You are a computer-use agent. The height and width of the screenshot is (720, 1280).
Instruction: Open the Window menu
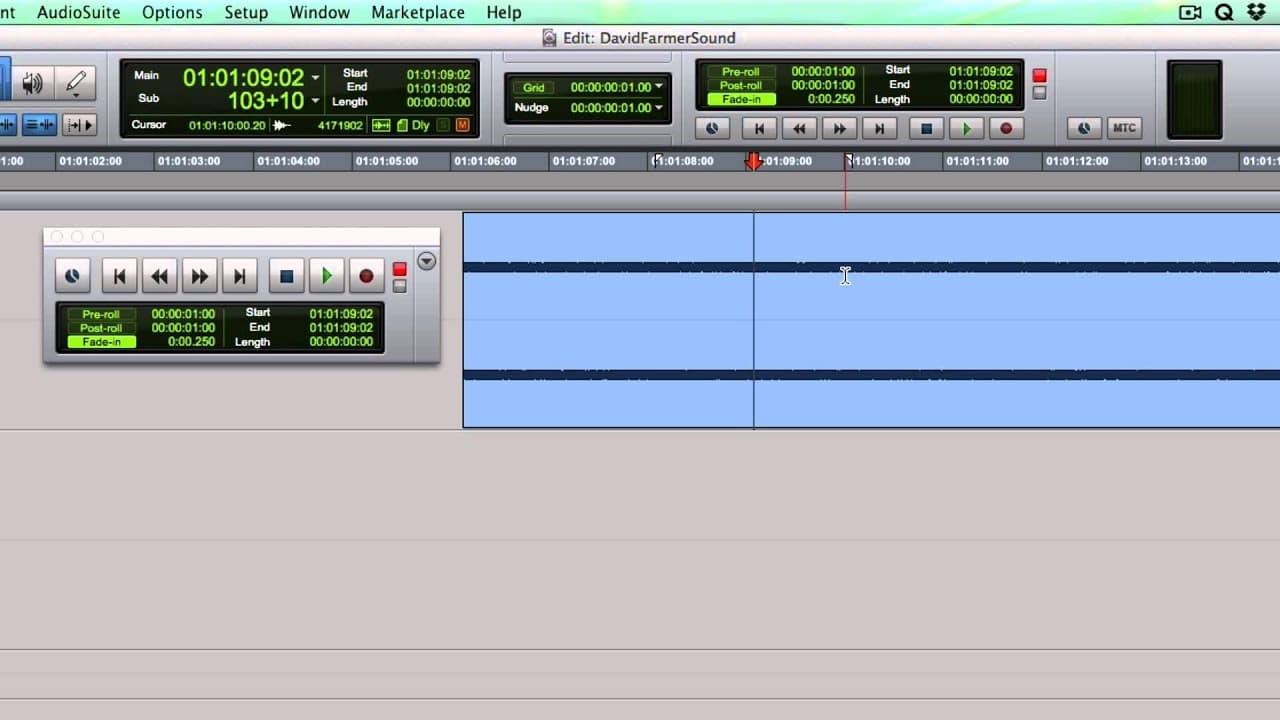coord(320,12)
